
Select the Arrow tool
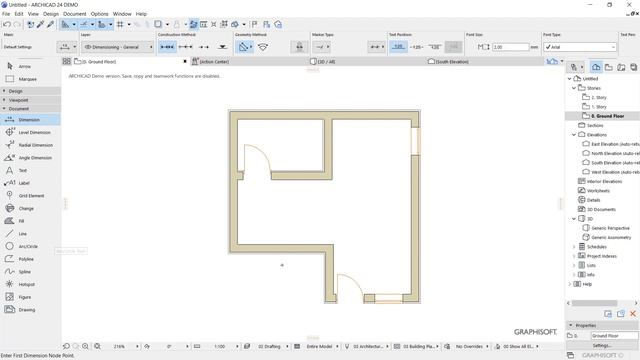24,66
